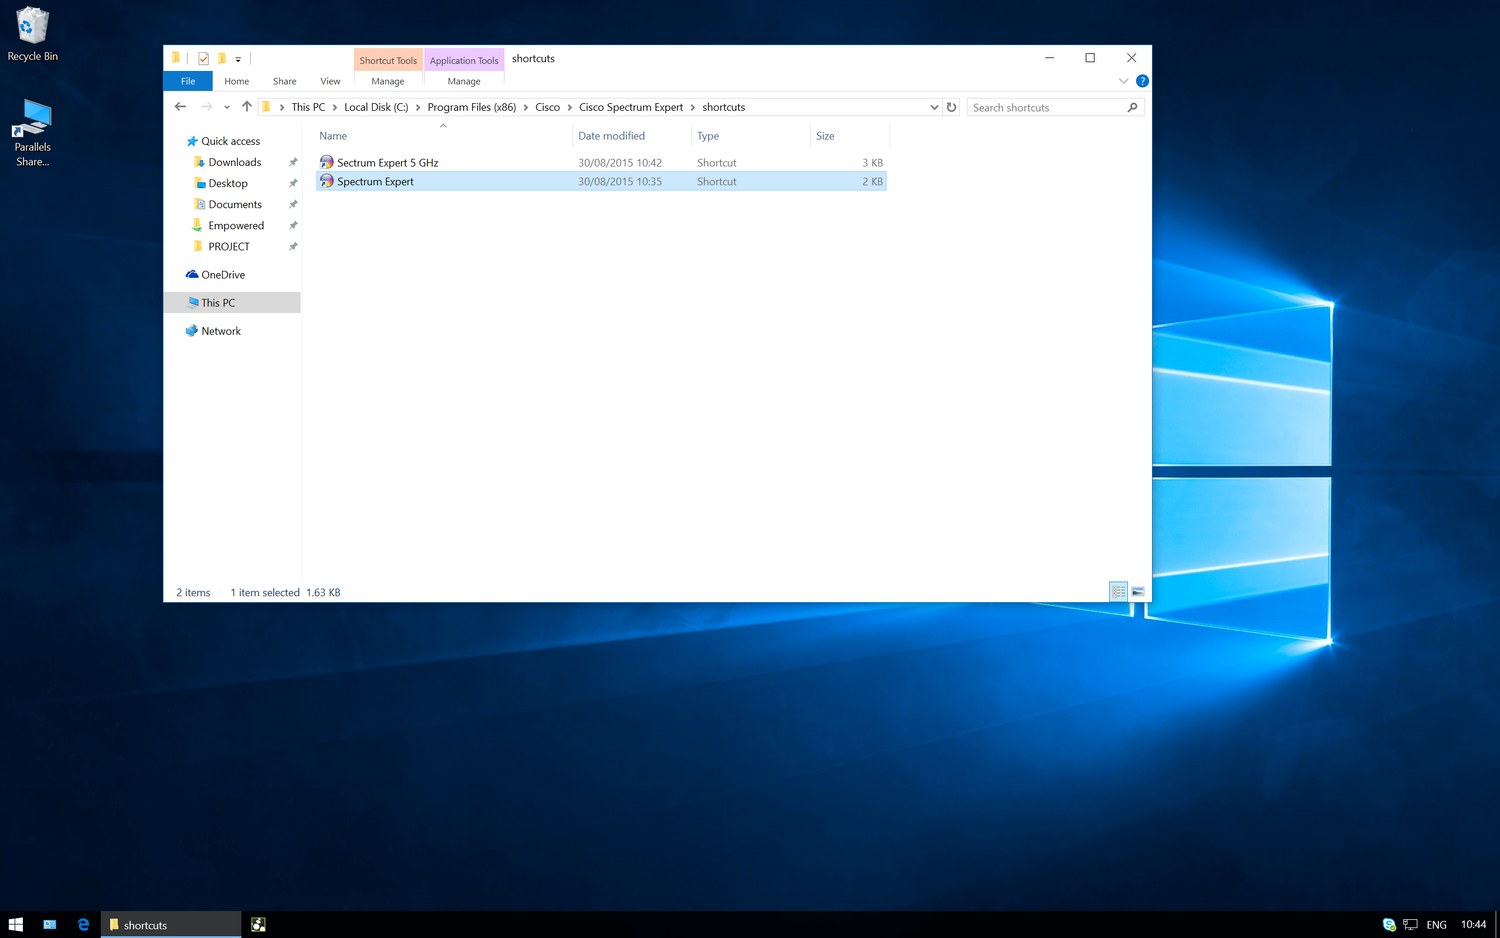Select Quick access in the navigation pane
The width and height of the screenshot is (1500, 938).
pyautogui.click(x=230, y=141)
